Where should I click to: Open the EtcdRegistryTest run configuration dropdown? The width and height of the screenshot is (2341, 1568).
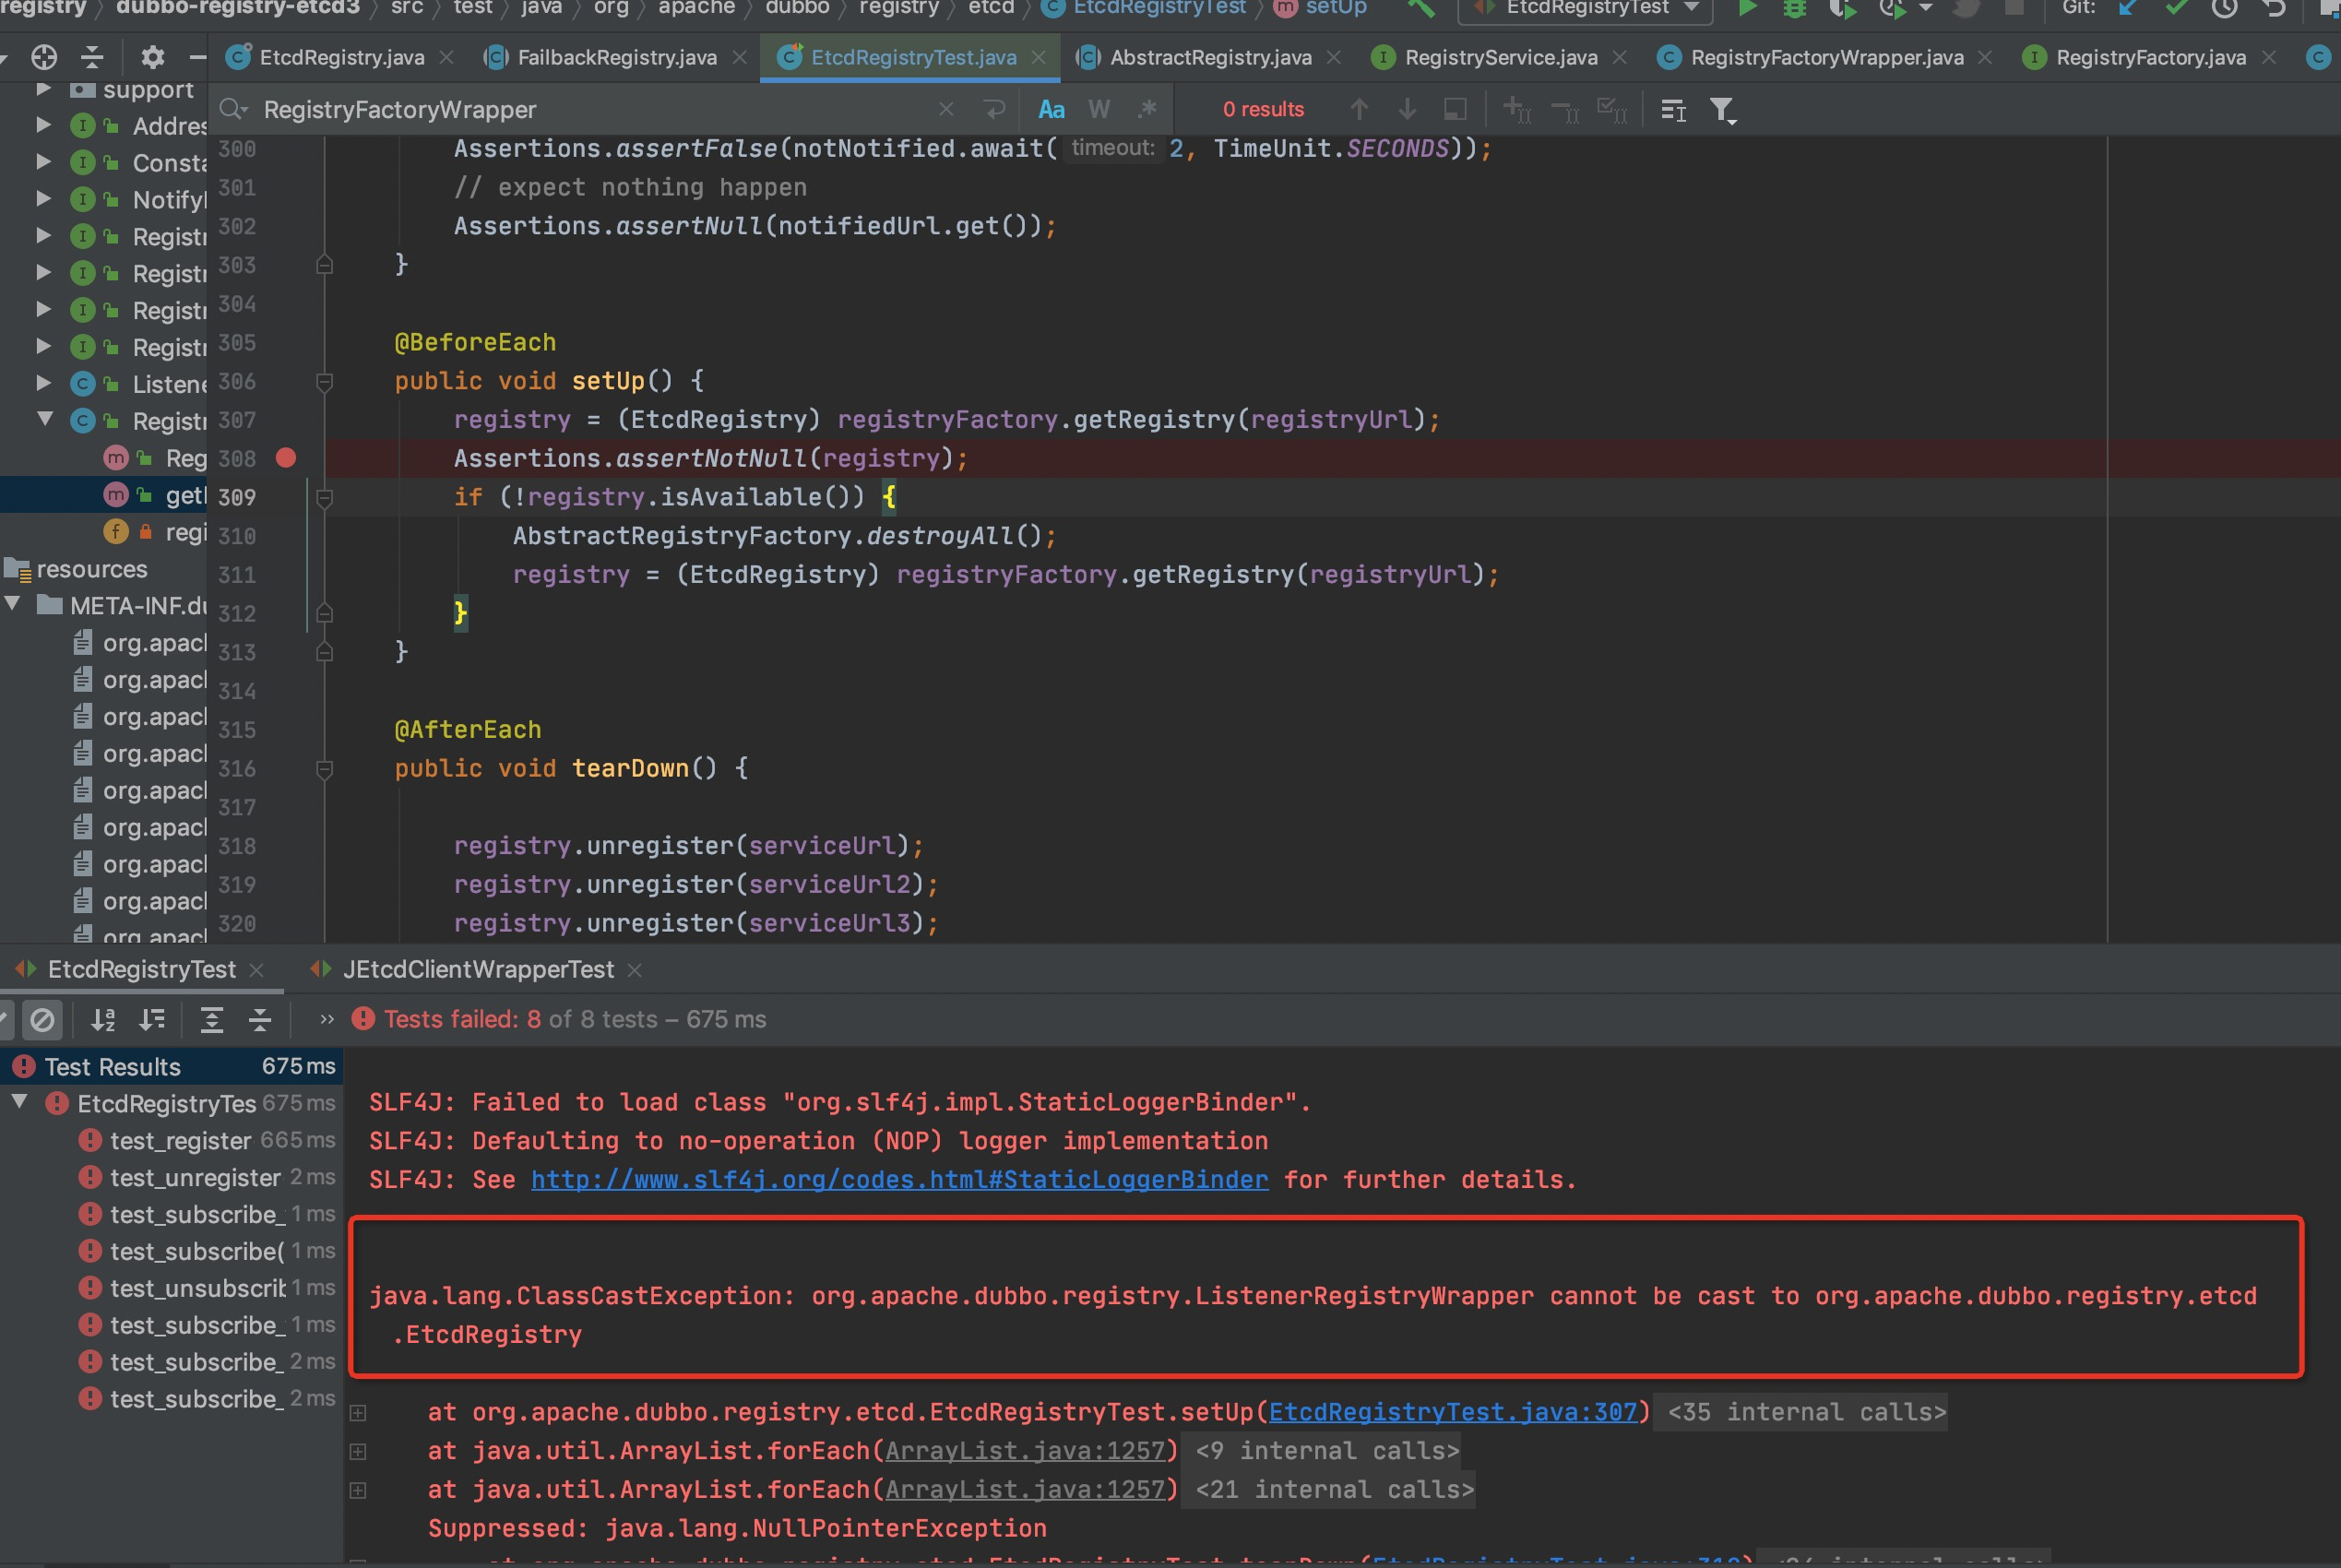coord(1692,8)
